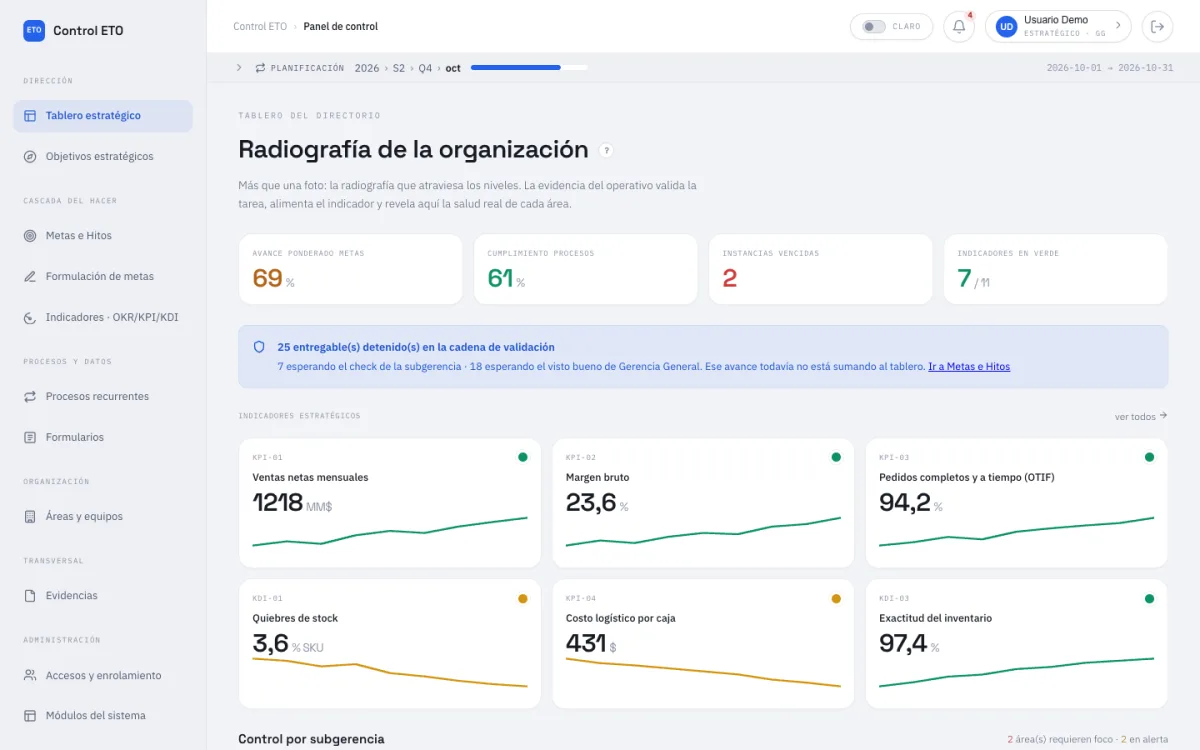
Task: Click the logout icon button
Action: pos(1157,27)
